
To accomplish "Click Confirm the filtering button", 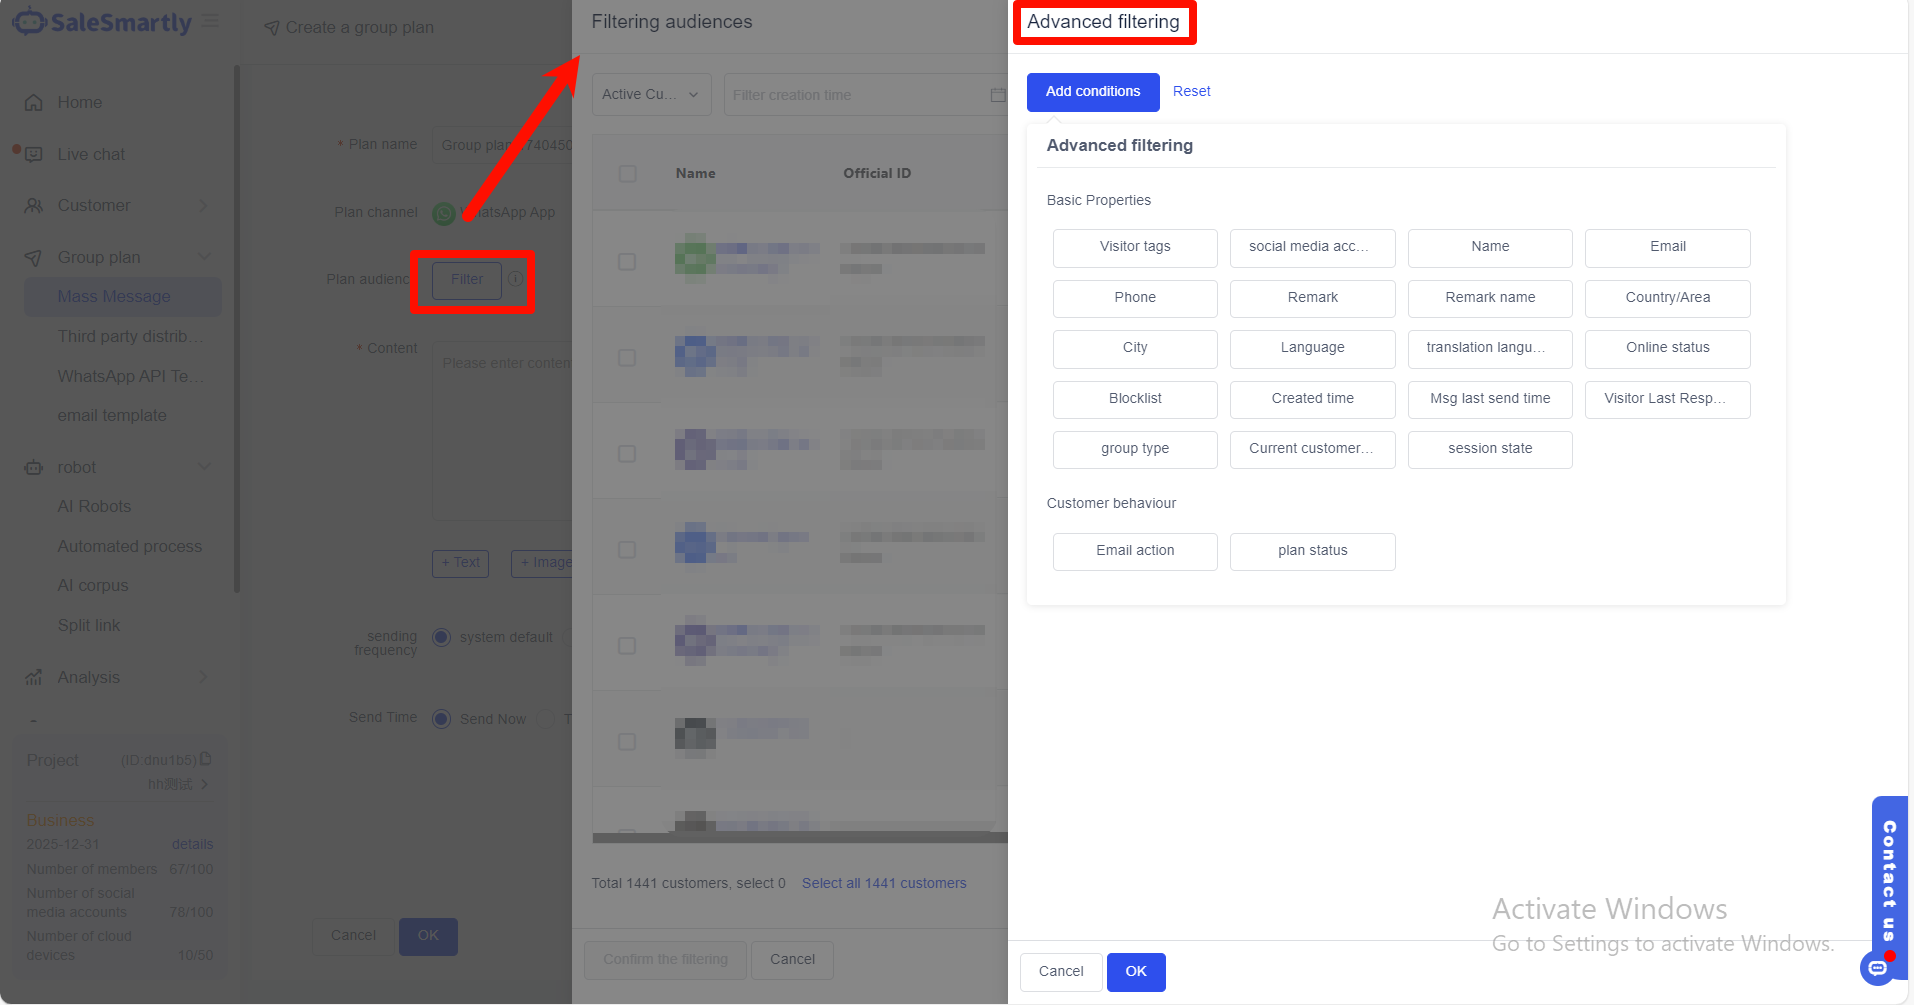I will coord(665,960).
